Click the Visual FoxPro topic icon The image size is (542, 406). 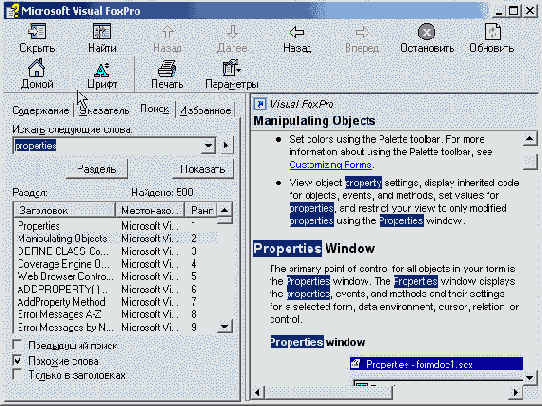260,104
